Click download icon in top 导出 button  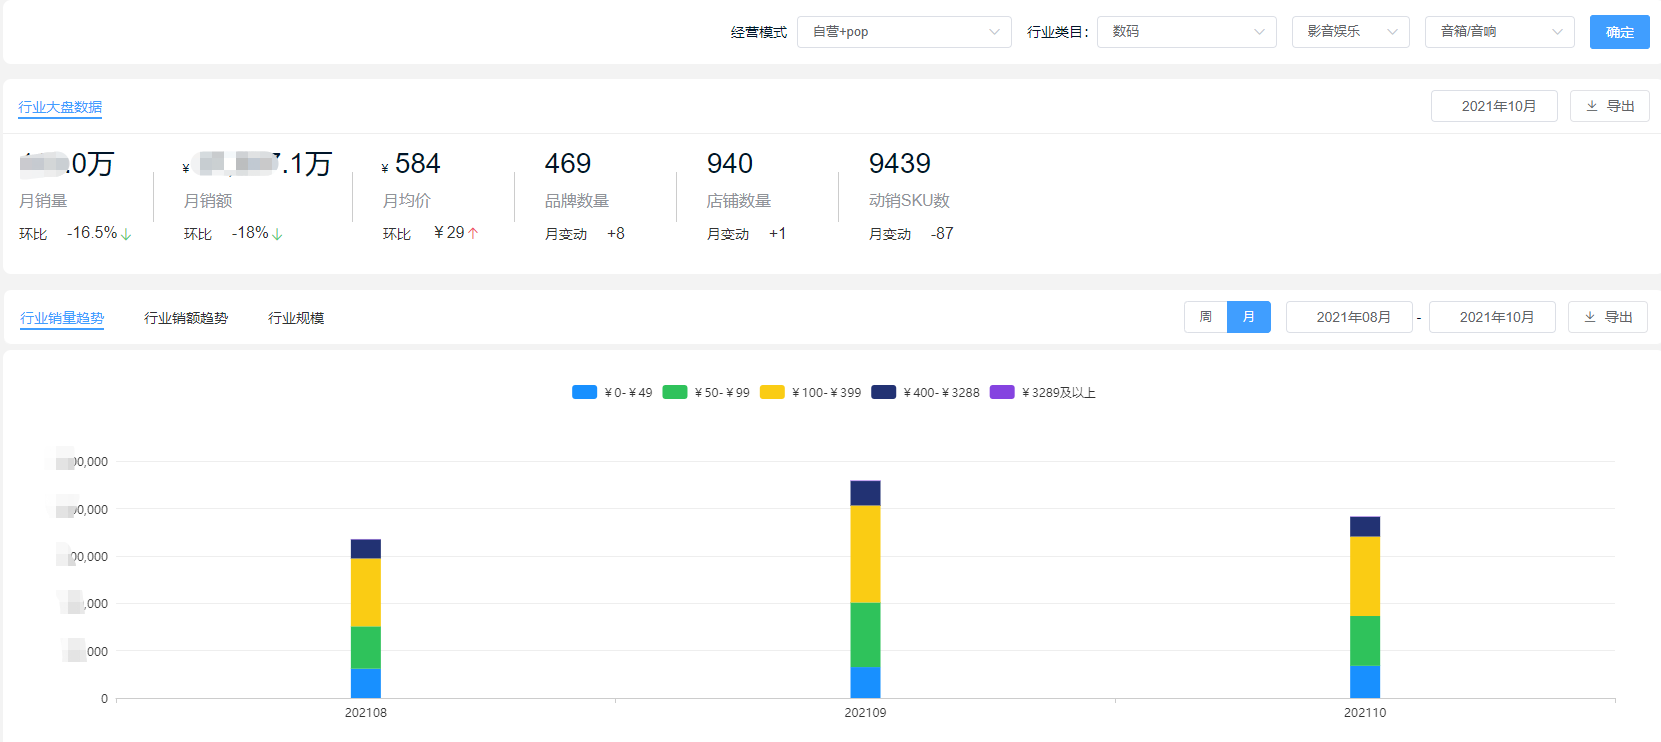pyautogui.click(x=1592, y=106)
